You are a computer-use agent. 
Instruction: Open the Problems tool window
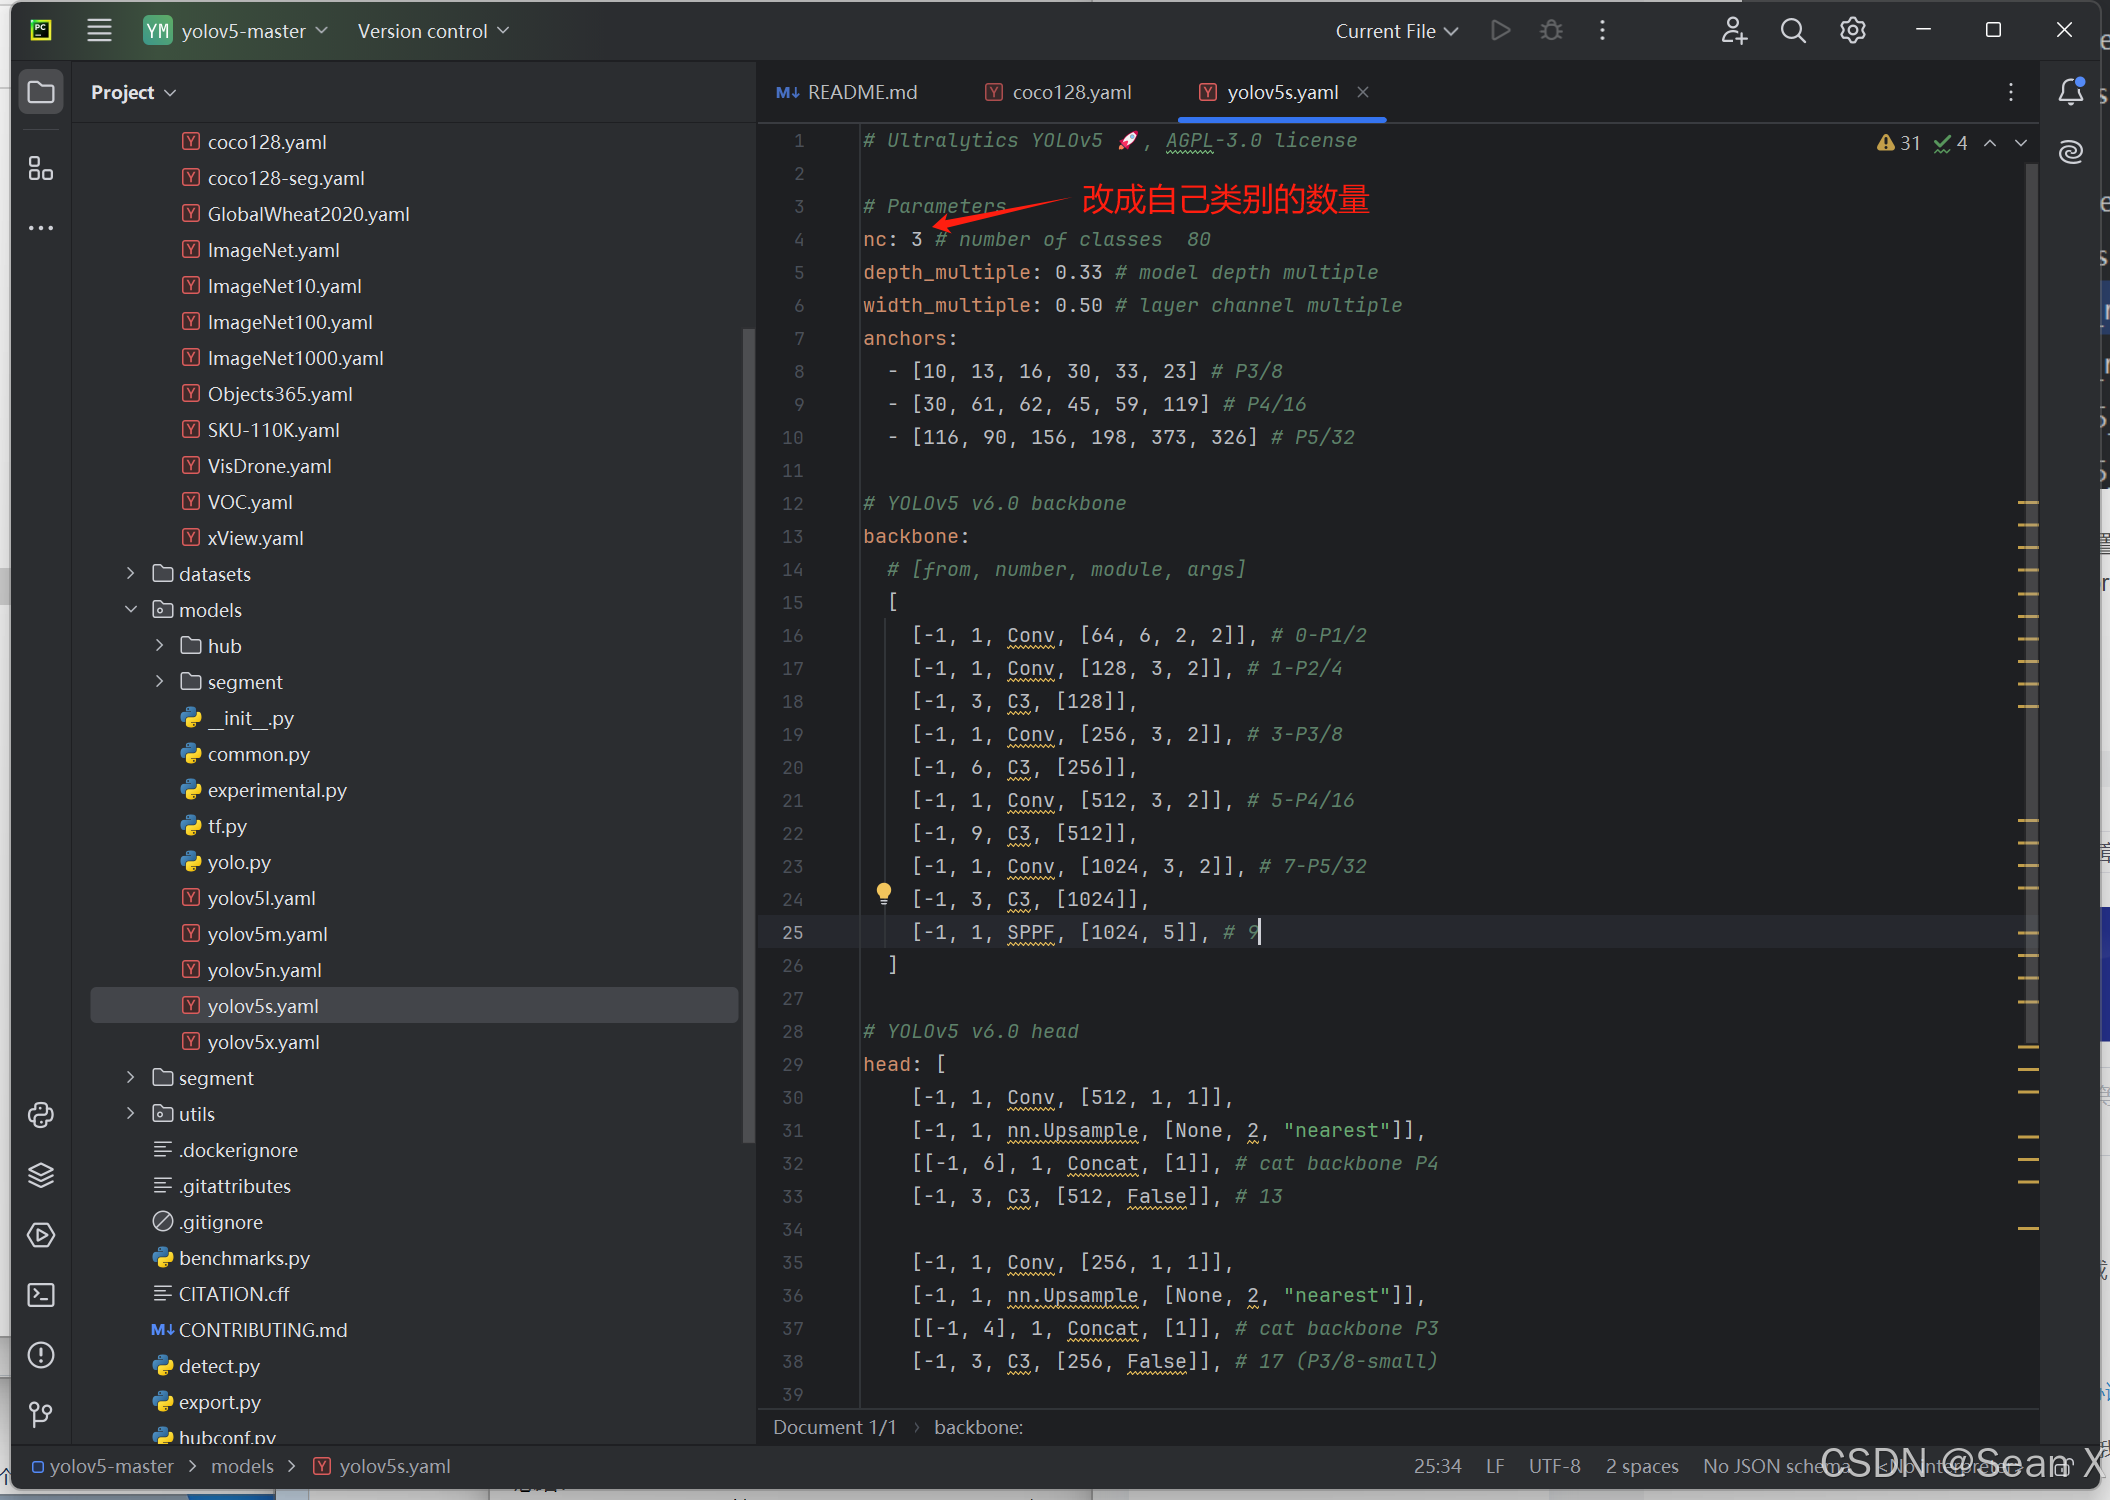point(41,1355)
